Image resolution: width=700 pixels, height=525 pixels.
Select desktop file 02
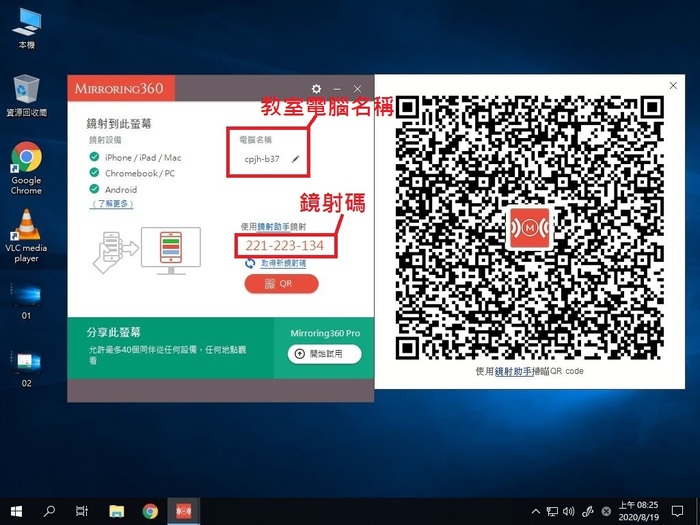[x=26, y=369]
